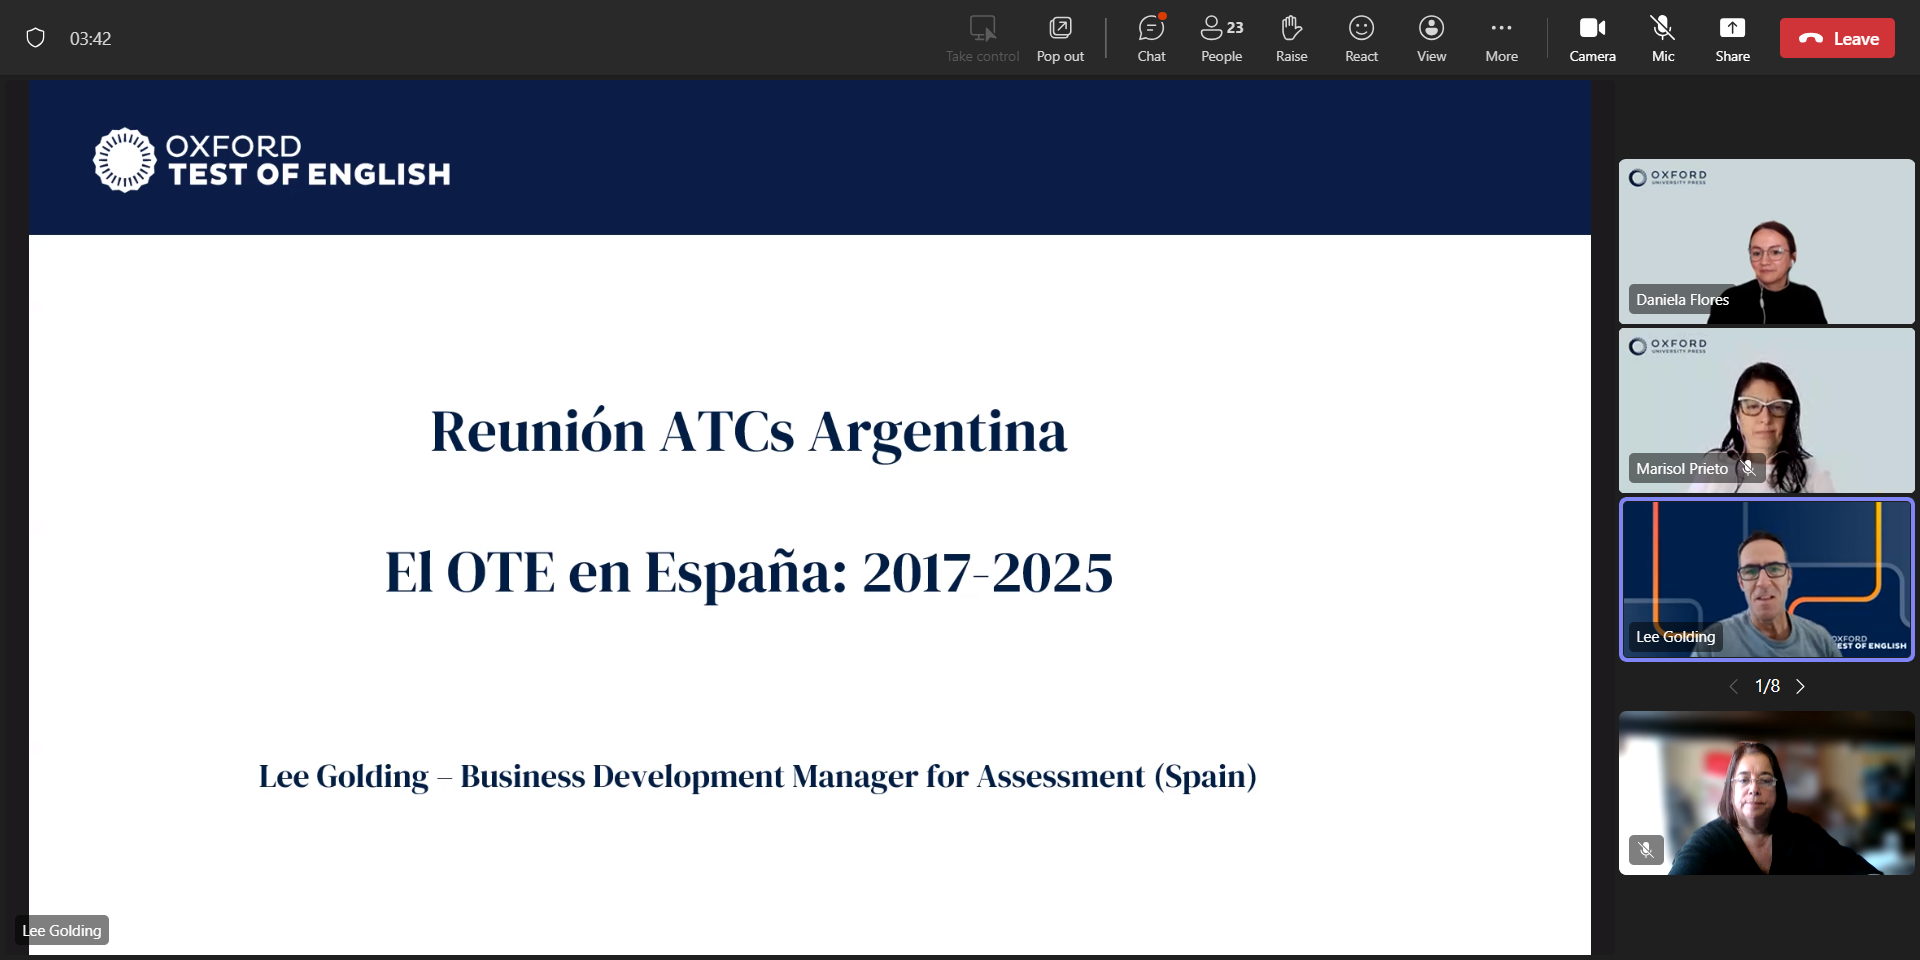This screenshot has height=960, width=1920.
Task: Open the View layout options
Action: 1431,39
